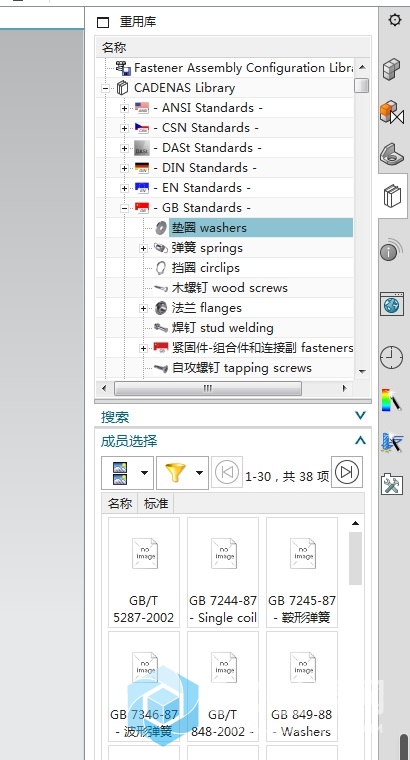Collapse the GB Standards node
This screenshot has height=760, width=410.
(125, 208)
